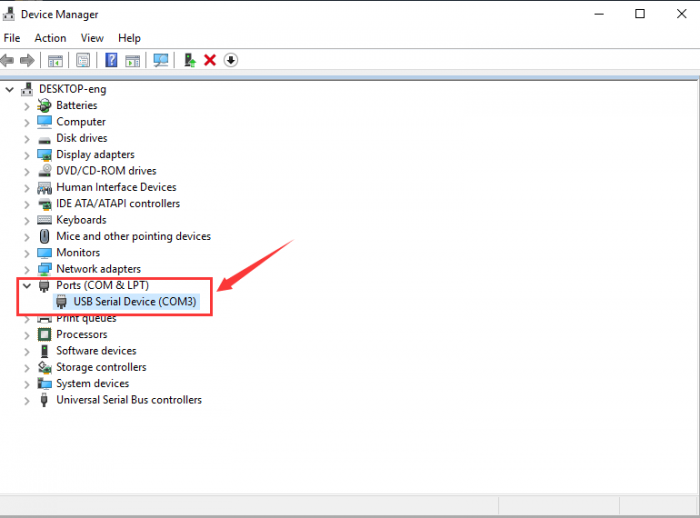
Task: Click the down-arrow Disable device toolbar icon
Action: pyautogui.click(x=231, y=60)
